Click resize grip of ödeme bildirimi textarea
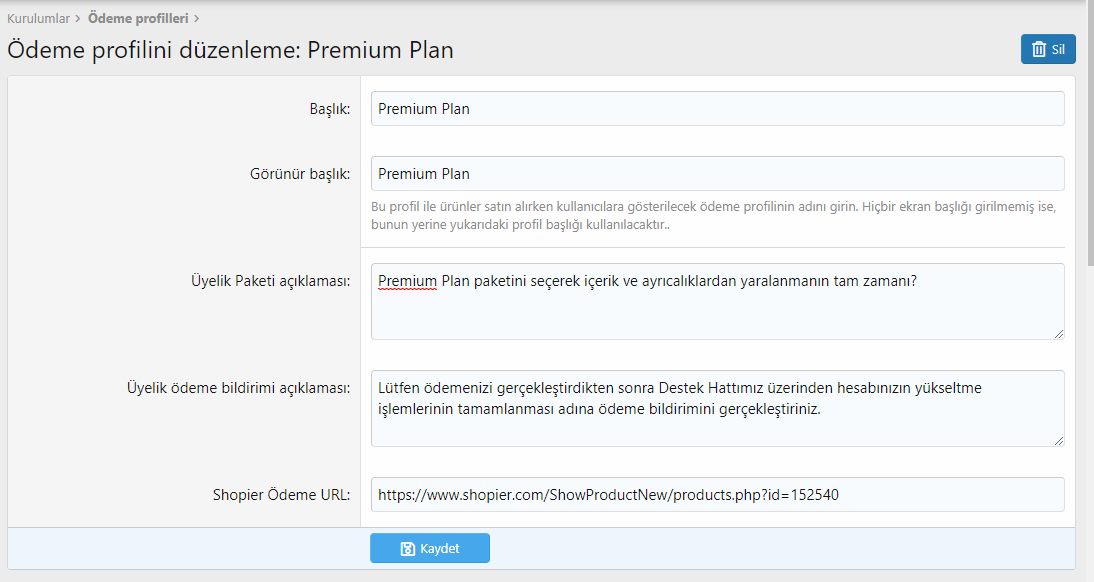 click(1058, 440)
